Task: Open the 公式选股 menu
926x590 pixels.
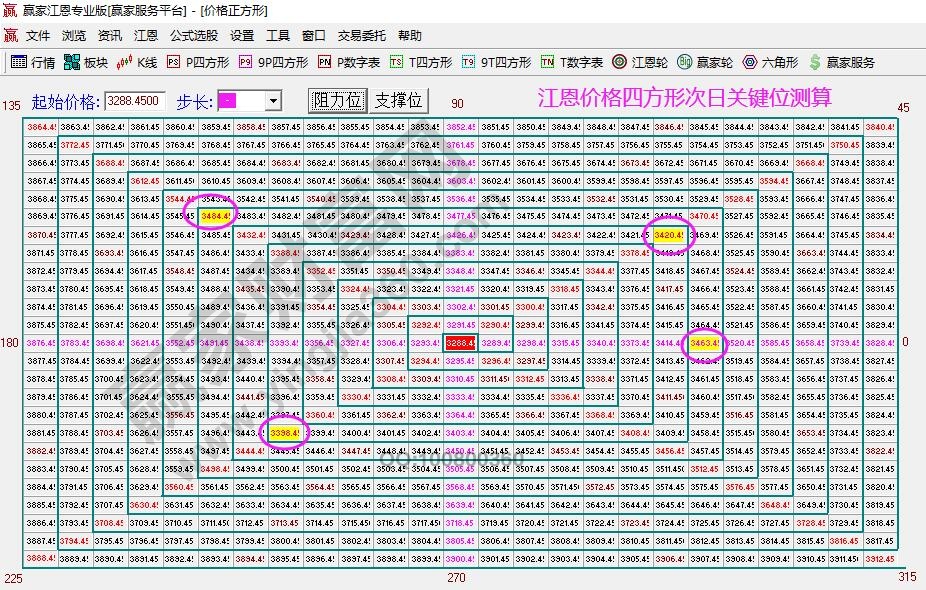Action: [193, 34]
